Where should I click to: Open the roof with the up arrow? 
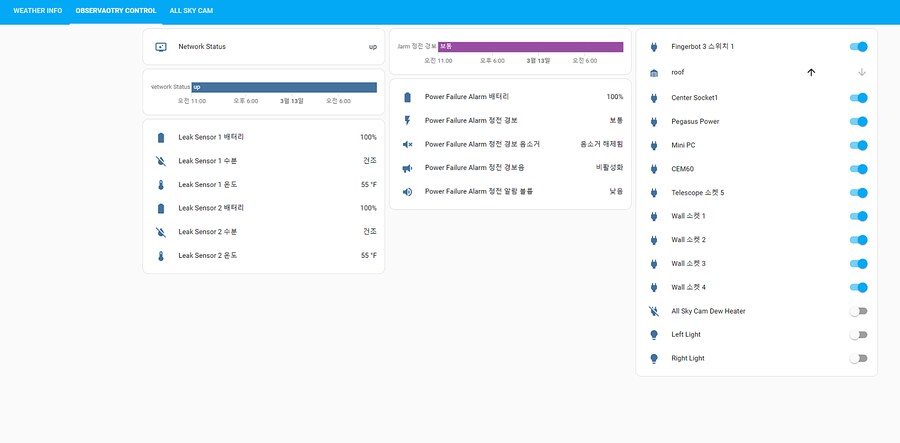tap(811, 73)
